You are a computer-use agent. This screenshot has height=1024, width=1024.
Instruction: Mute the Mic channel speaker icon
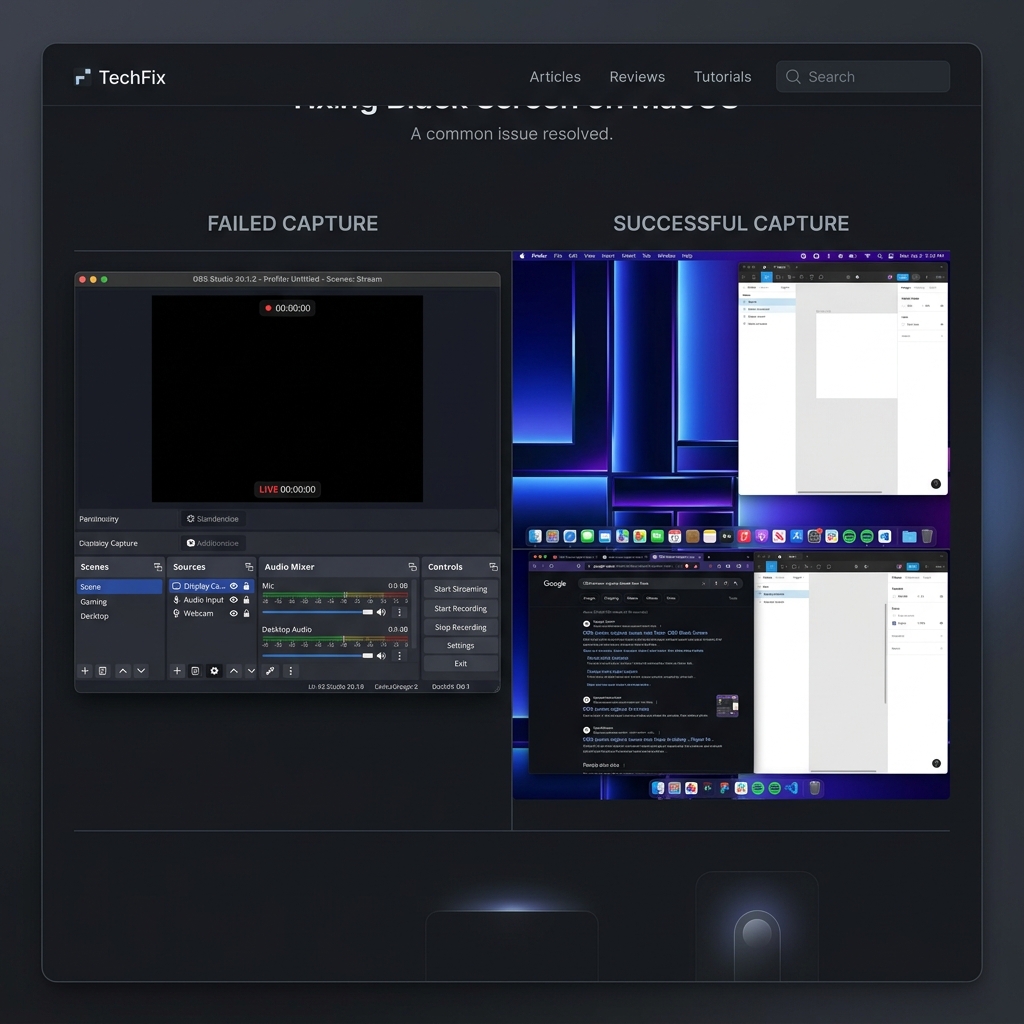[381, 612]
